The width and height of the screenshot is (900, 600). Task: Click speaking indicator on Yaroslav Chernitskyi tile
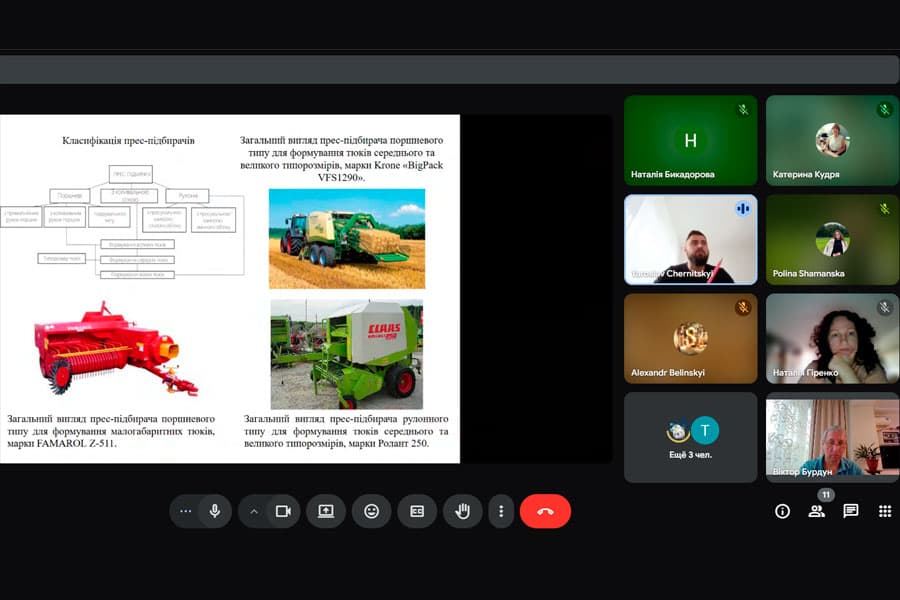(x=743, y=208)
